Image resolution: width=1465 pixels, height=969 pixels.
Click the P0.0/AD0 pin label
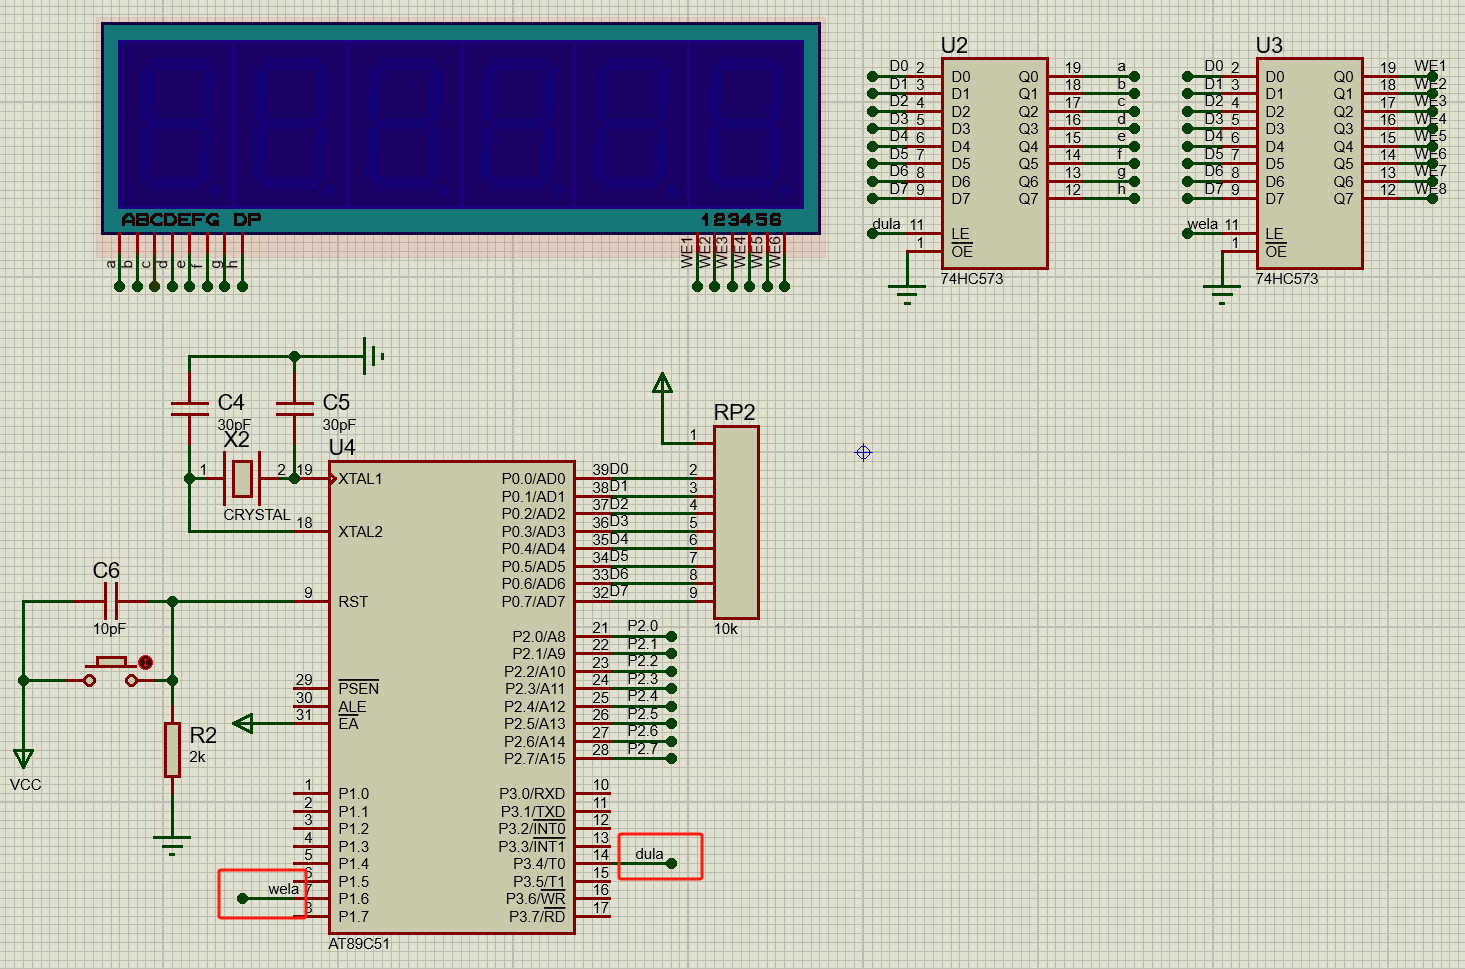tap(533, 479)
